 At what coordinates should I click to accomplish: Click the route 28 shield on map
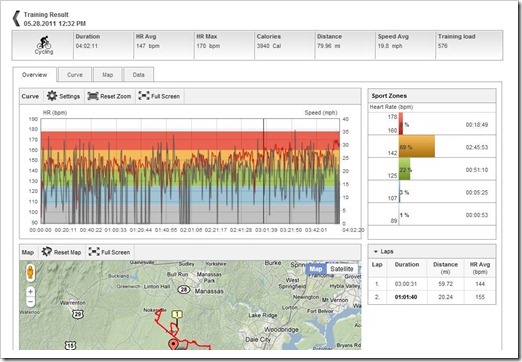[x=184, y=289]
